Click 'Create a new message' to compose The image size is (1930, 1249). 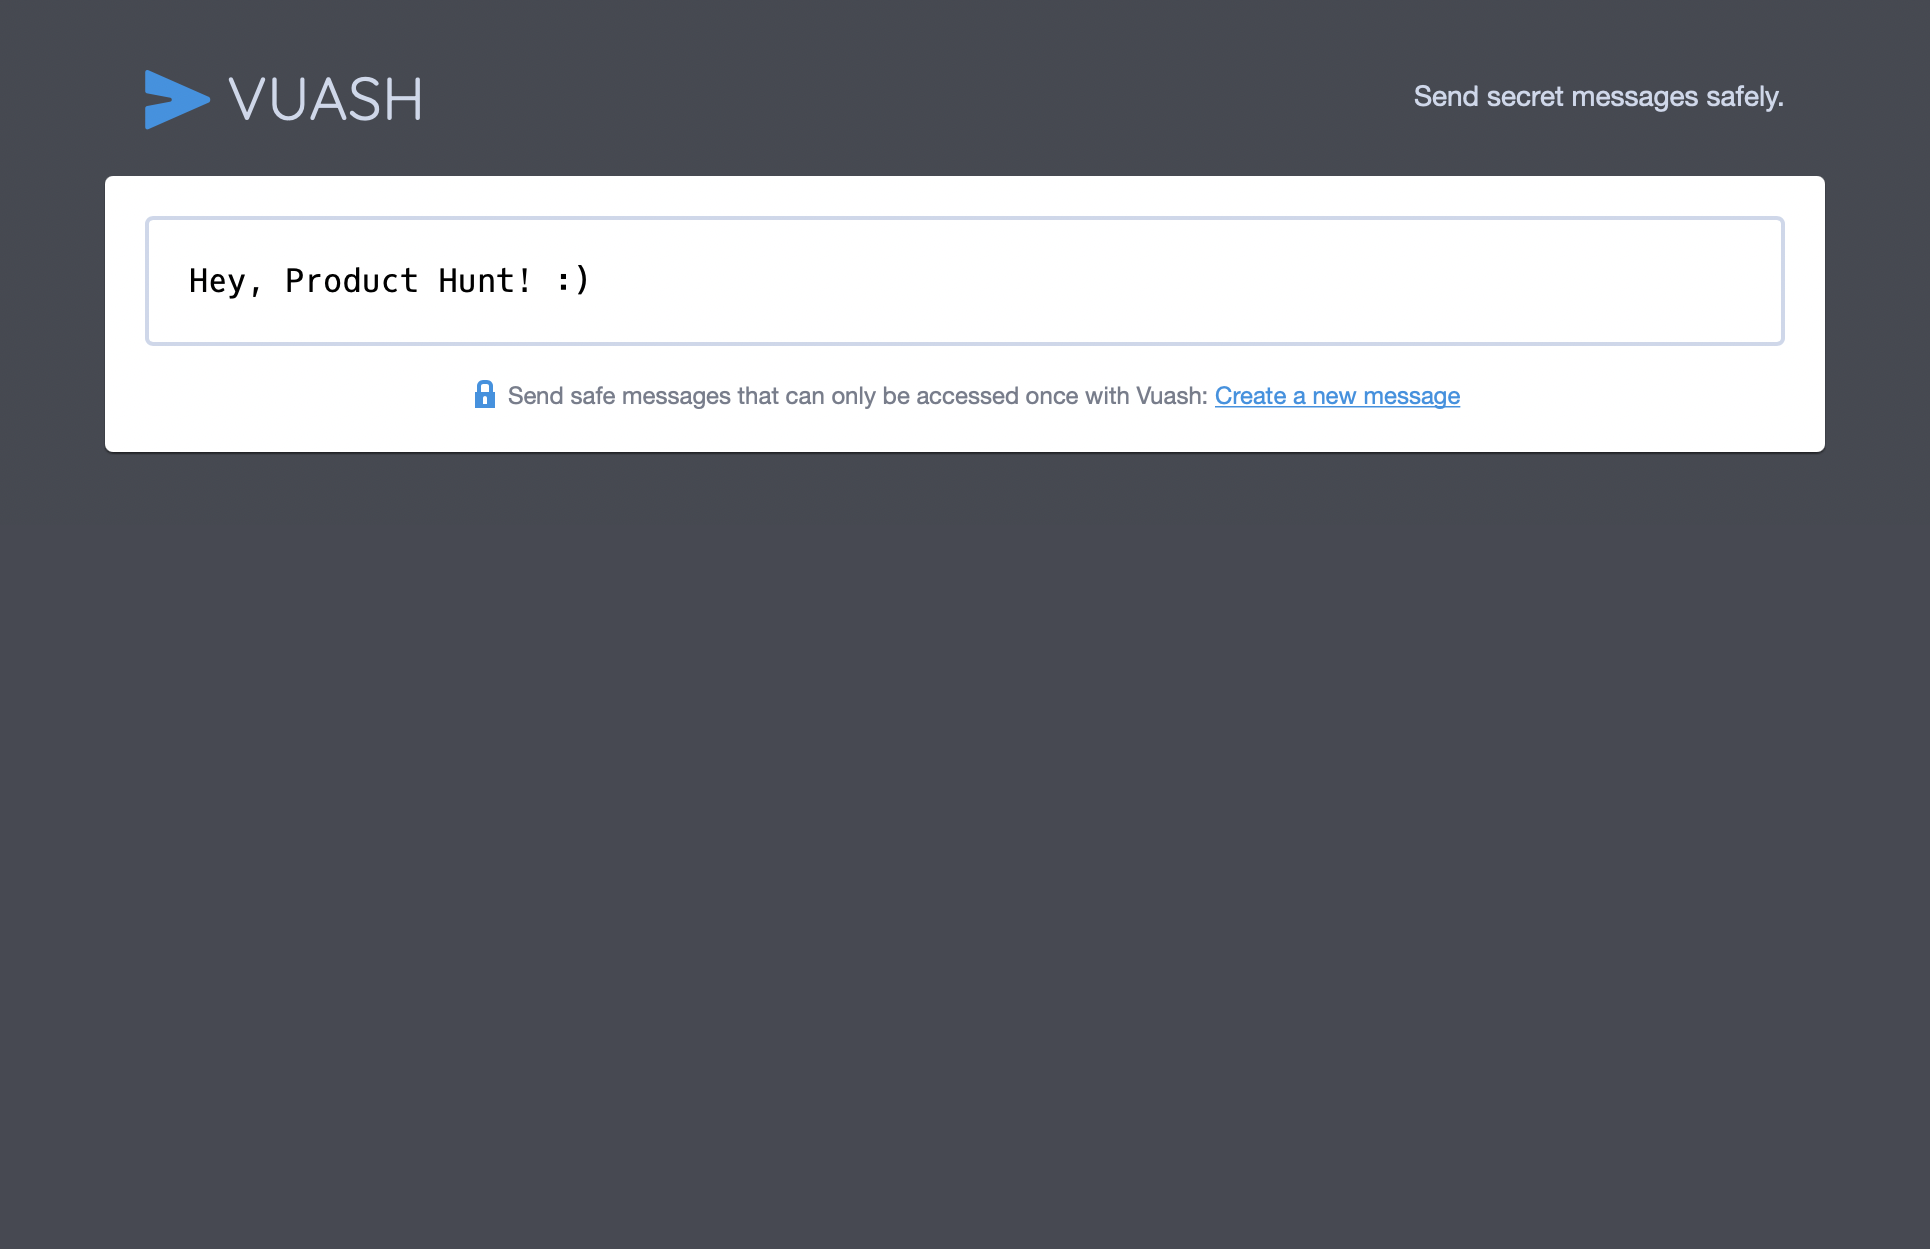point(1337,396)
